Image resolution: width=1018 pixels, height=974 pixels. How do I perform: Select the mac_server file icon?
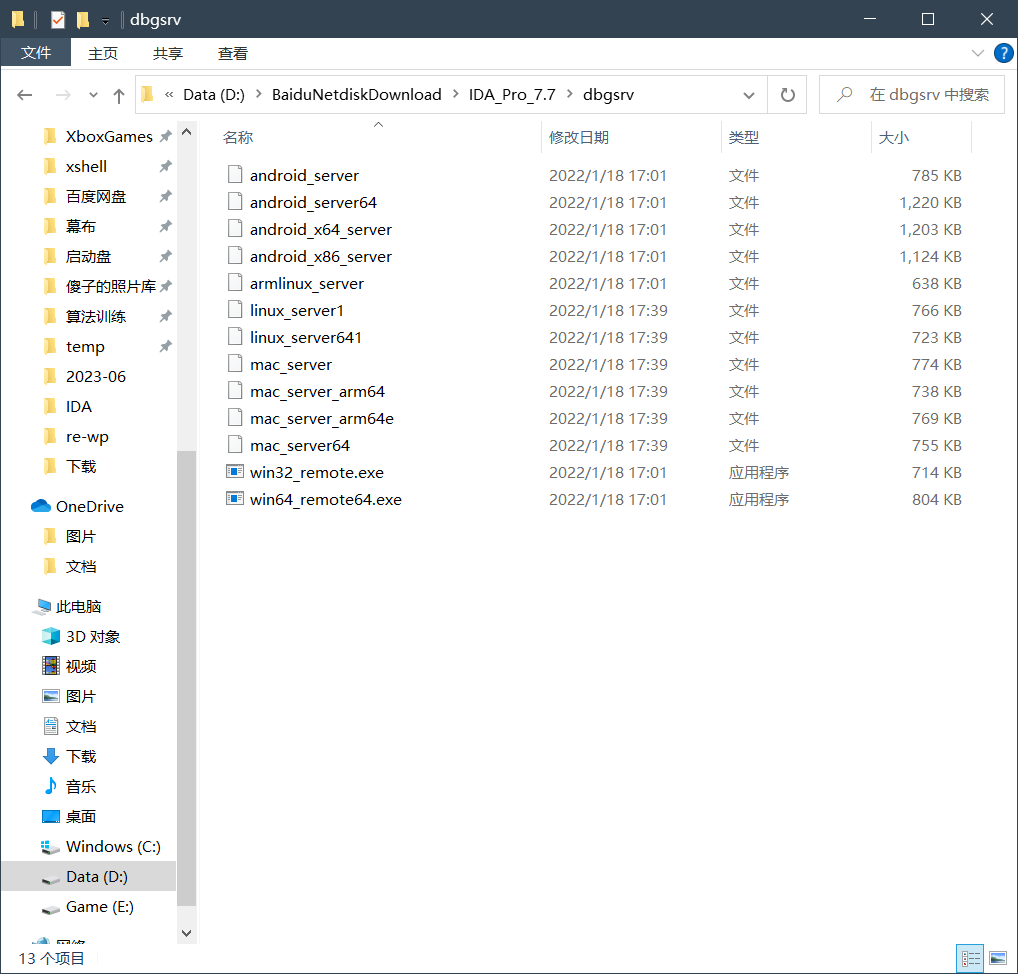235,364
